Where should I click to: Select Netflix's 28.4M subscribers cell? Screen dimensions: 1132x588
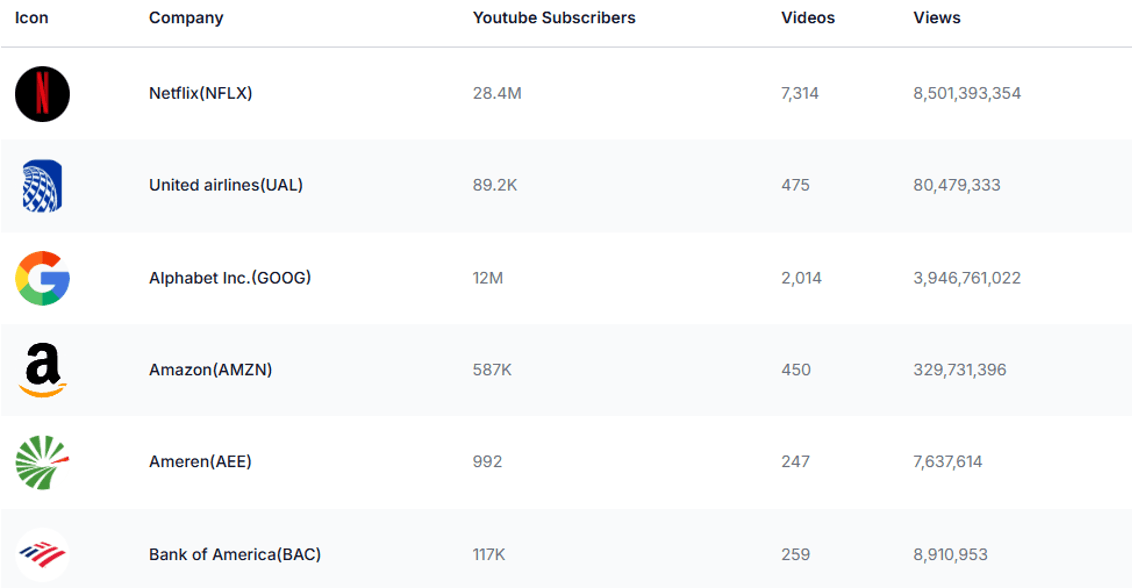click(497, 93)
